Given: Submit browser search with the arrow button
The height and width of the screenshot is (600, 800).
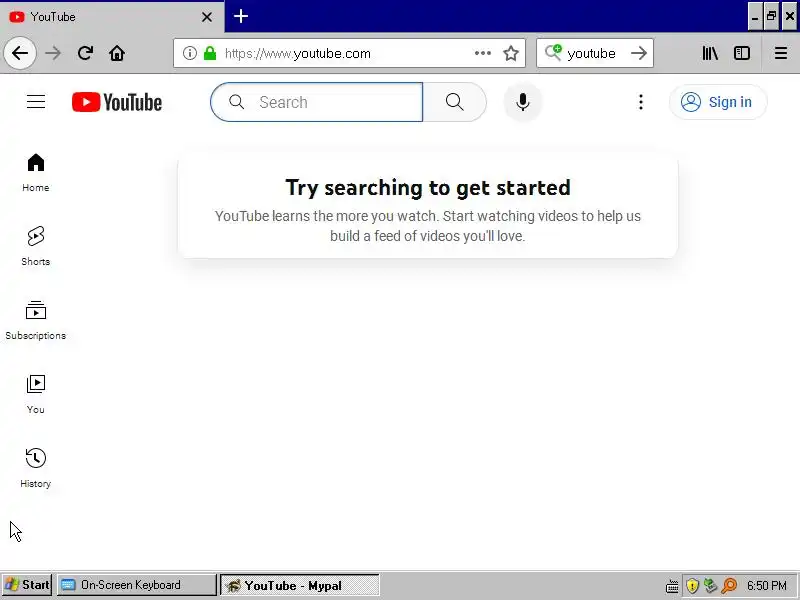Looking at the screenshot, I should click(x=639, y=53).
